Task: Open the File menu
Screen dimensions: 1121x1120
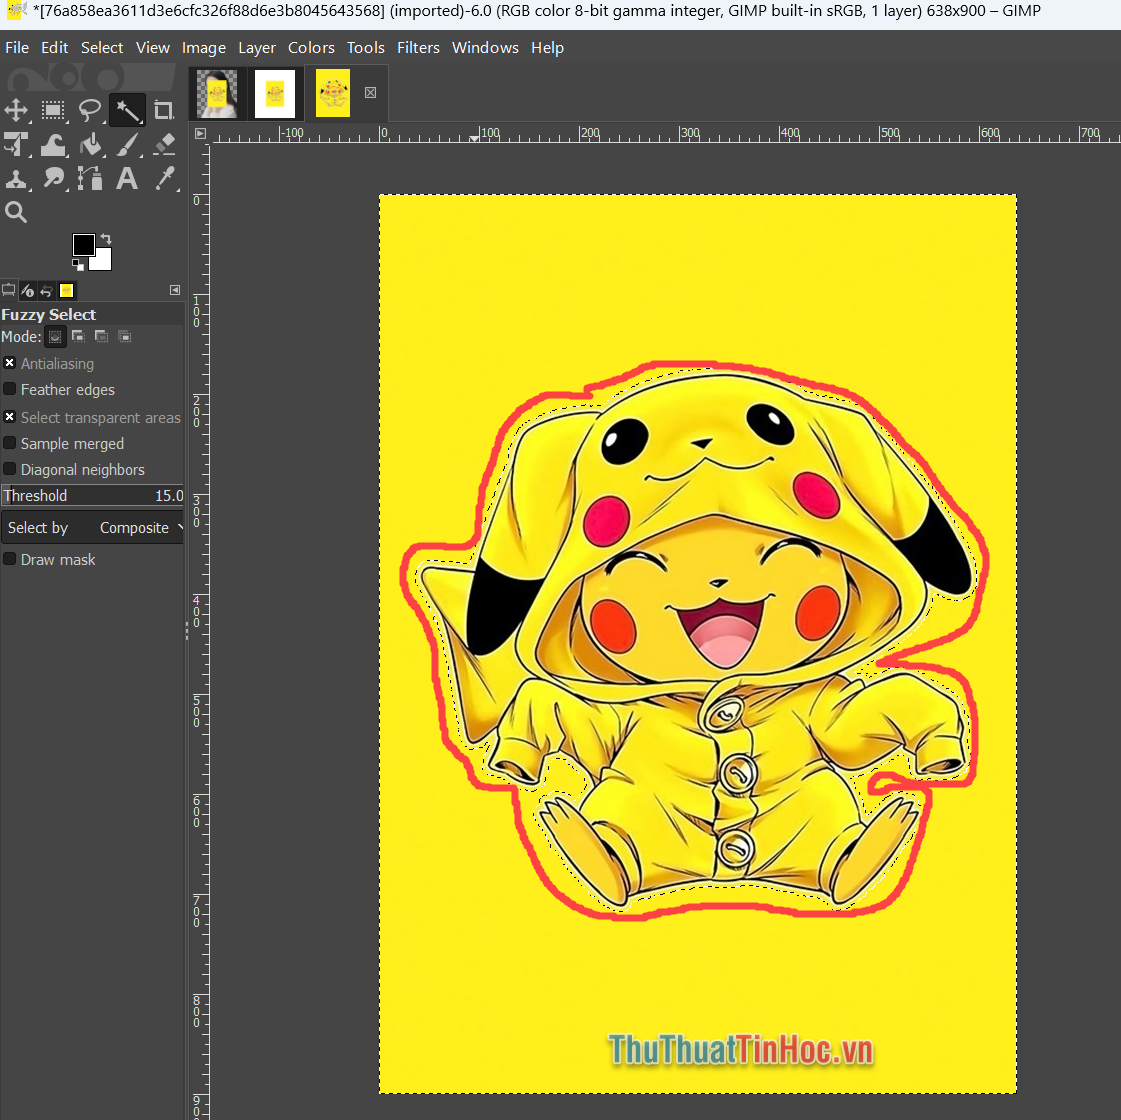Action: pos(17,48)
